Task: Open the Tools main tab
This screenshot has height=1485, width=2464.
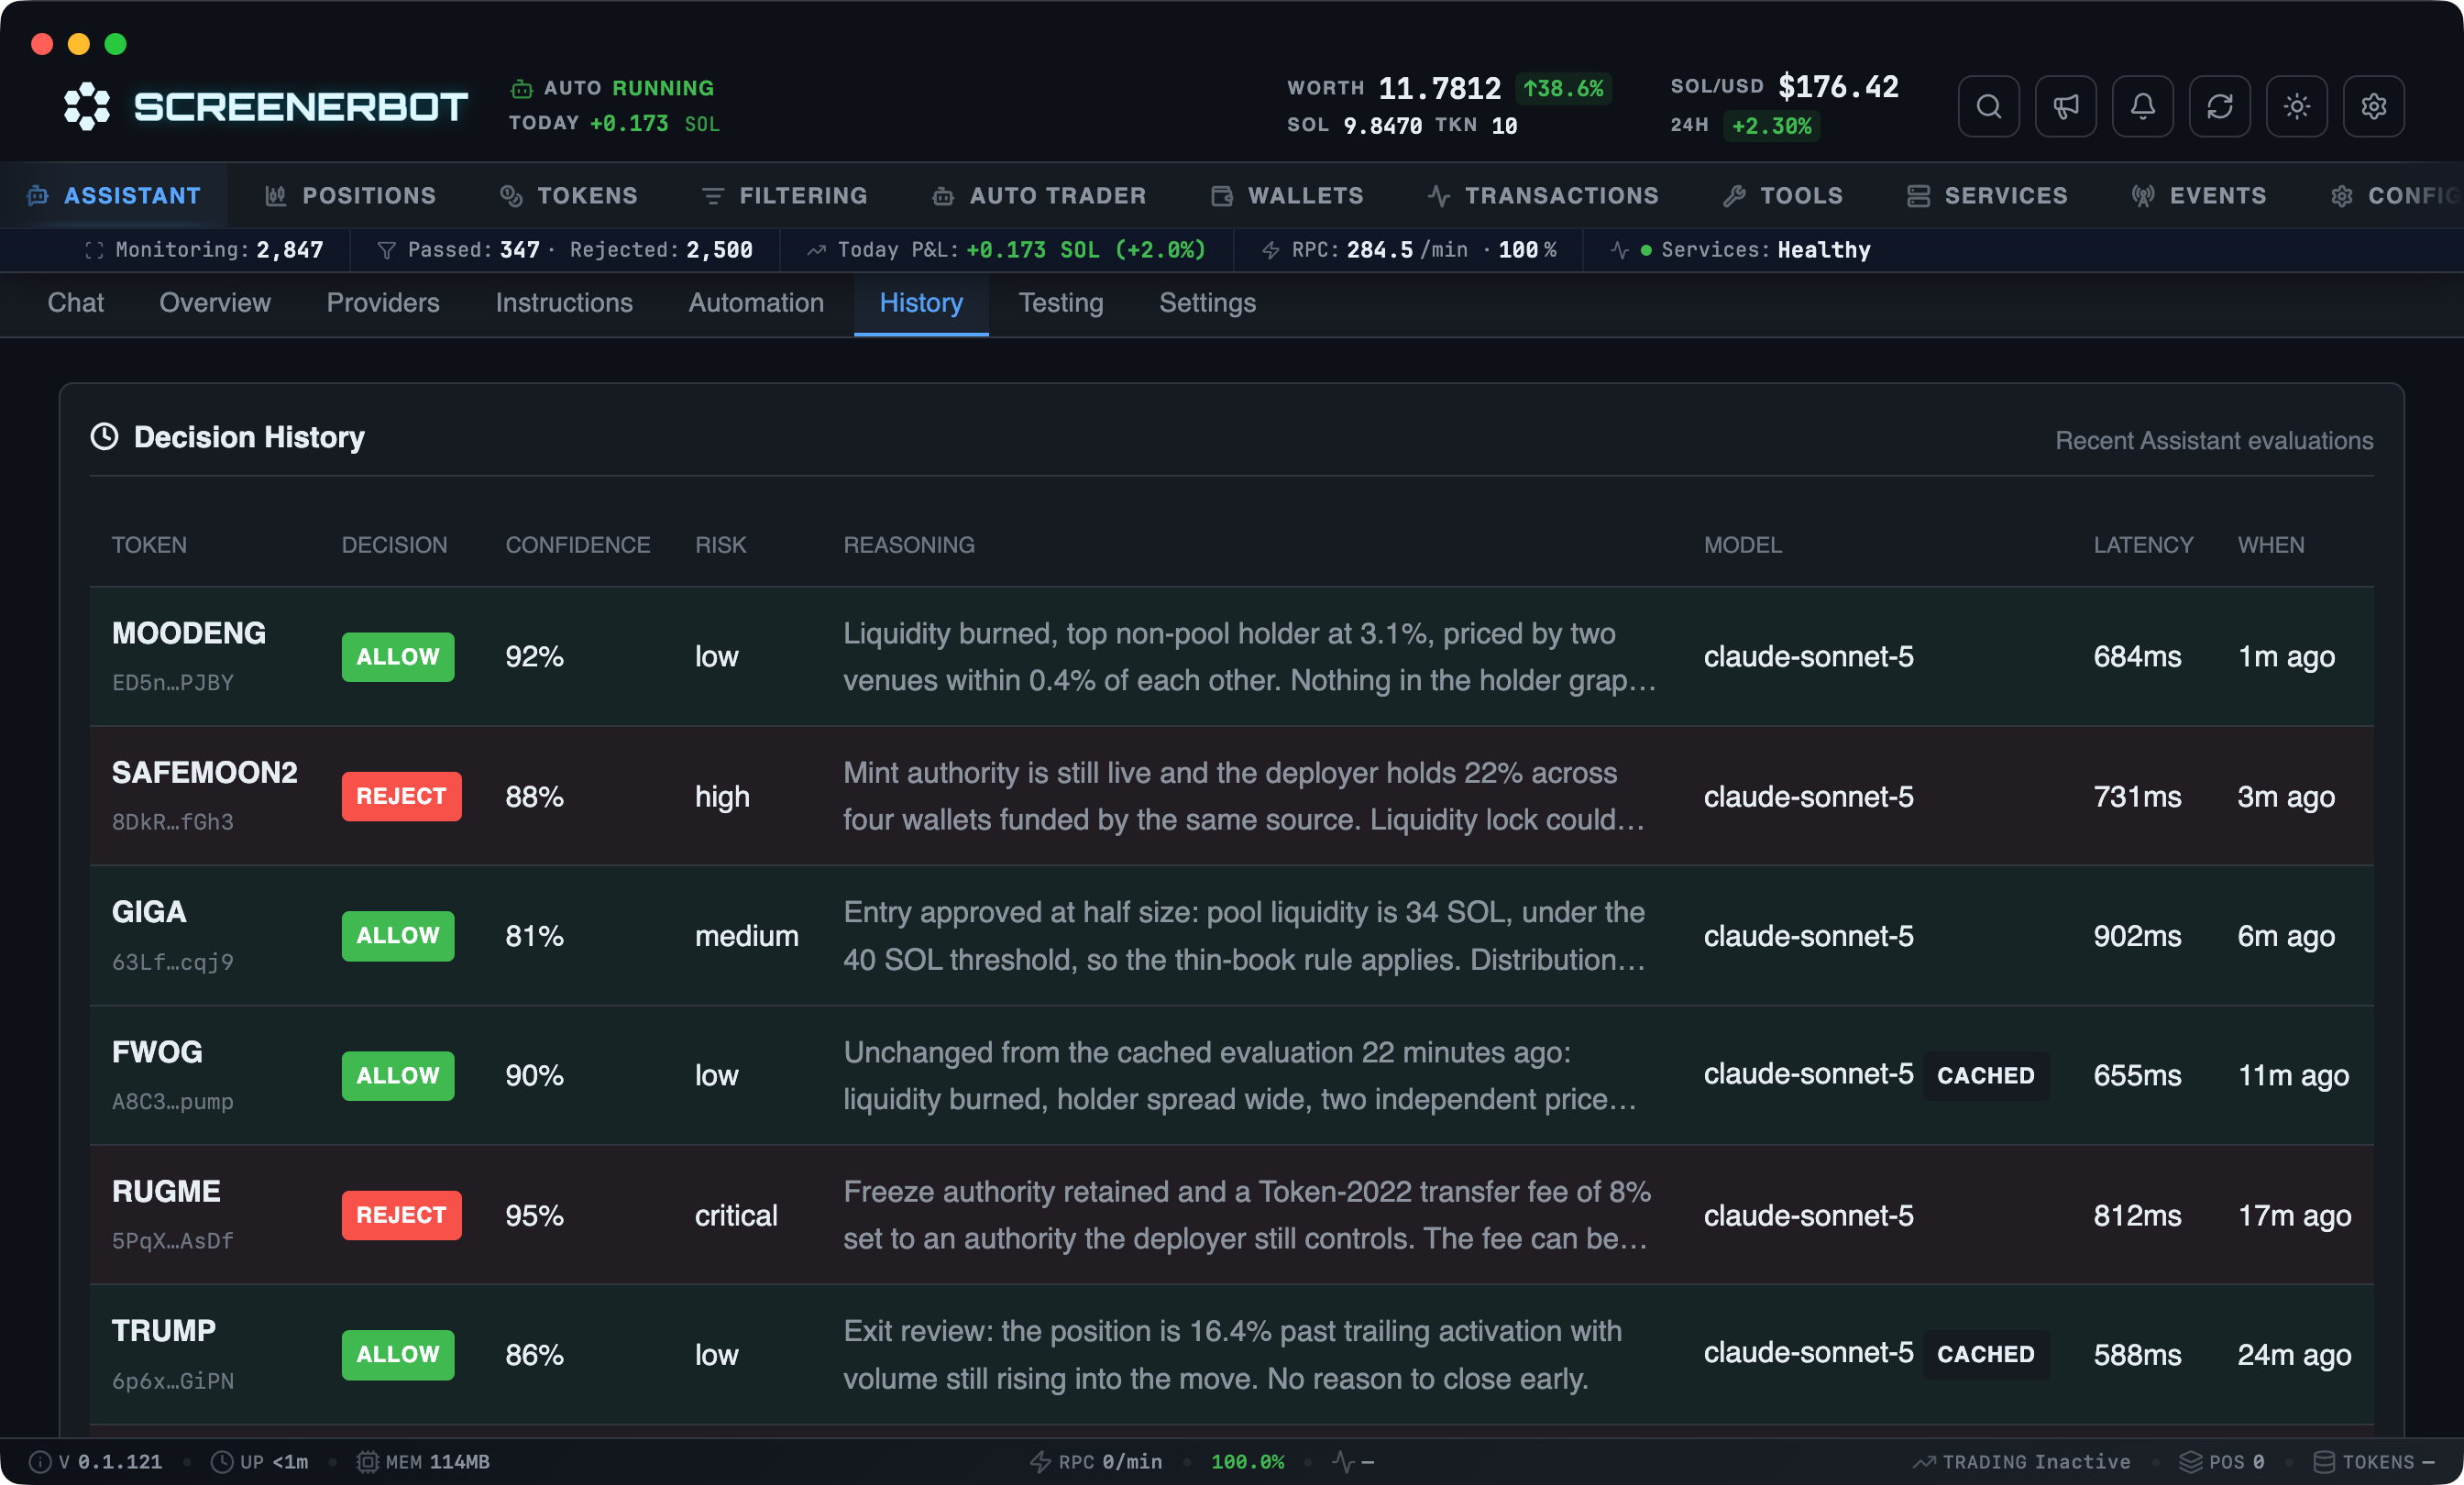Action: [x=1783, y=196]
